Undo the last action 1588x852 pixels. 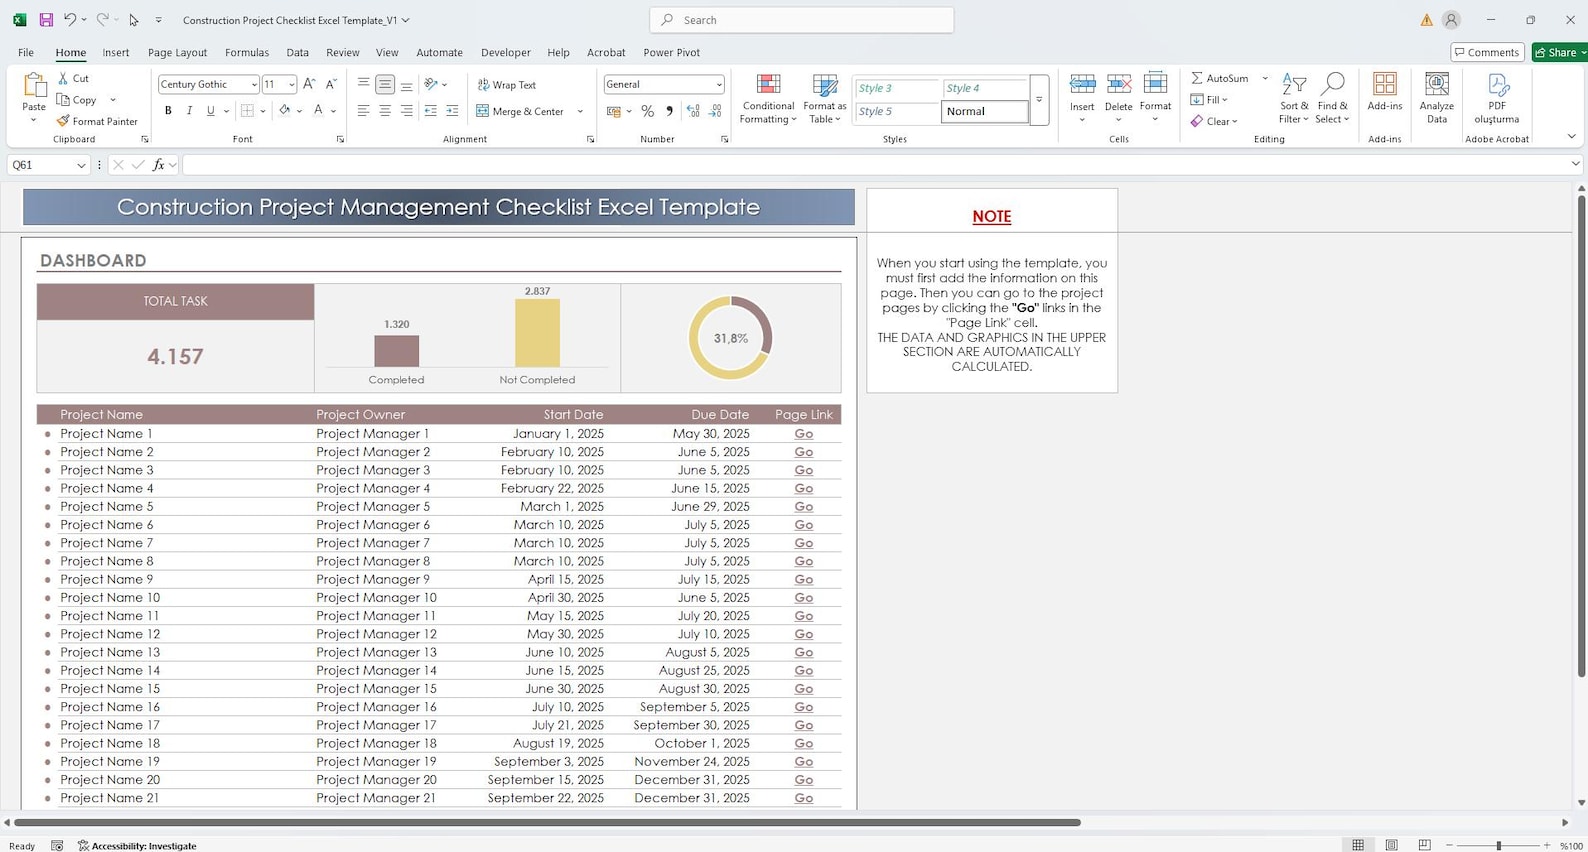(69, 20)
